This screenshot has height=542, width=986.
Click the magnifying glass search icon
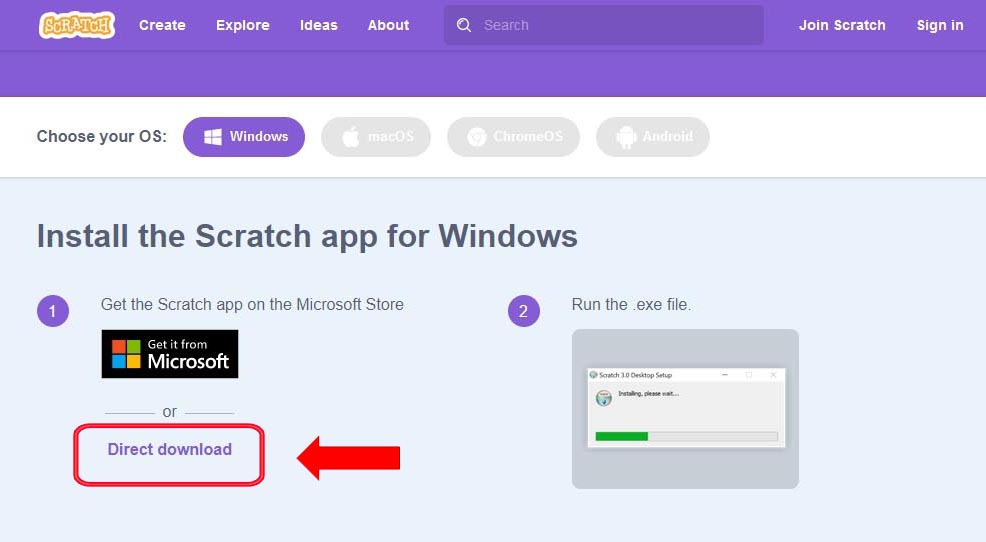tap(464, 25)
